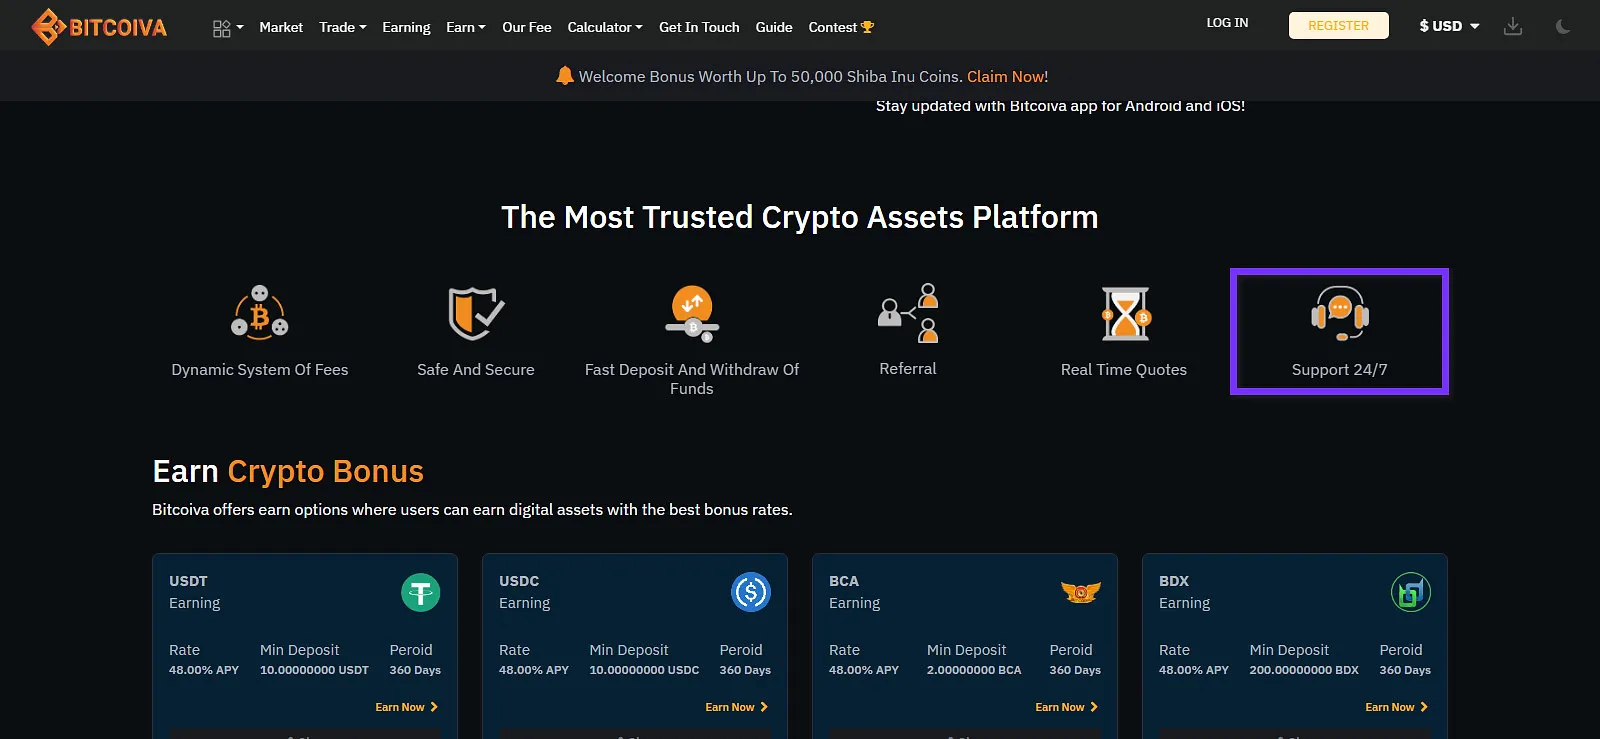Viewport: 1600px width, 739px height.
Task: Toggle dark mode moon icon
Action: point(1563,27)
